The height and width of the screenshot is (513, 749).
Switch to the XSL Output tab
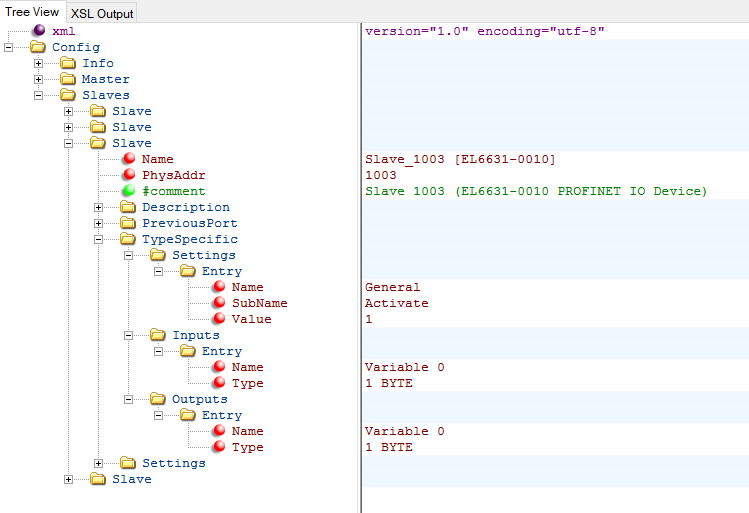point(102,13)
